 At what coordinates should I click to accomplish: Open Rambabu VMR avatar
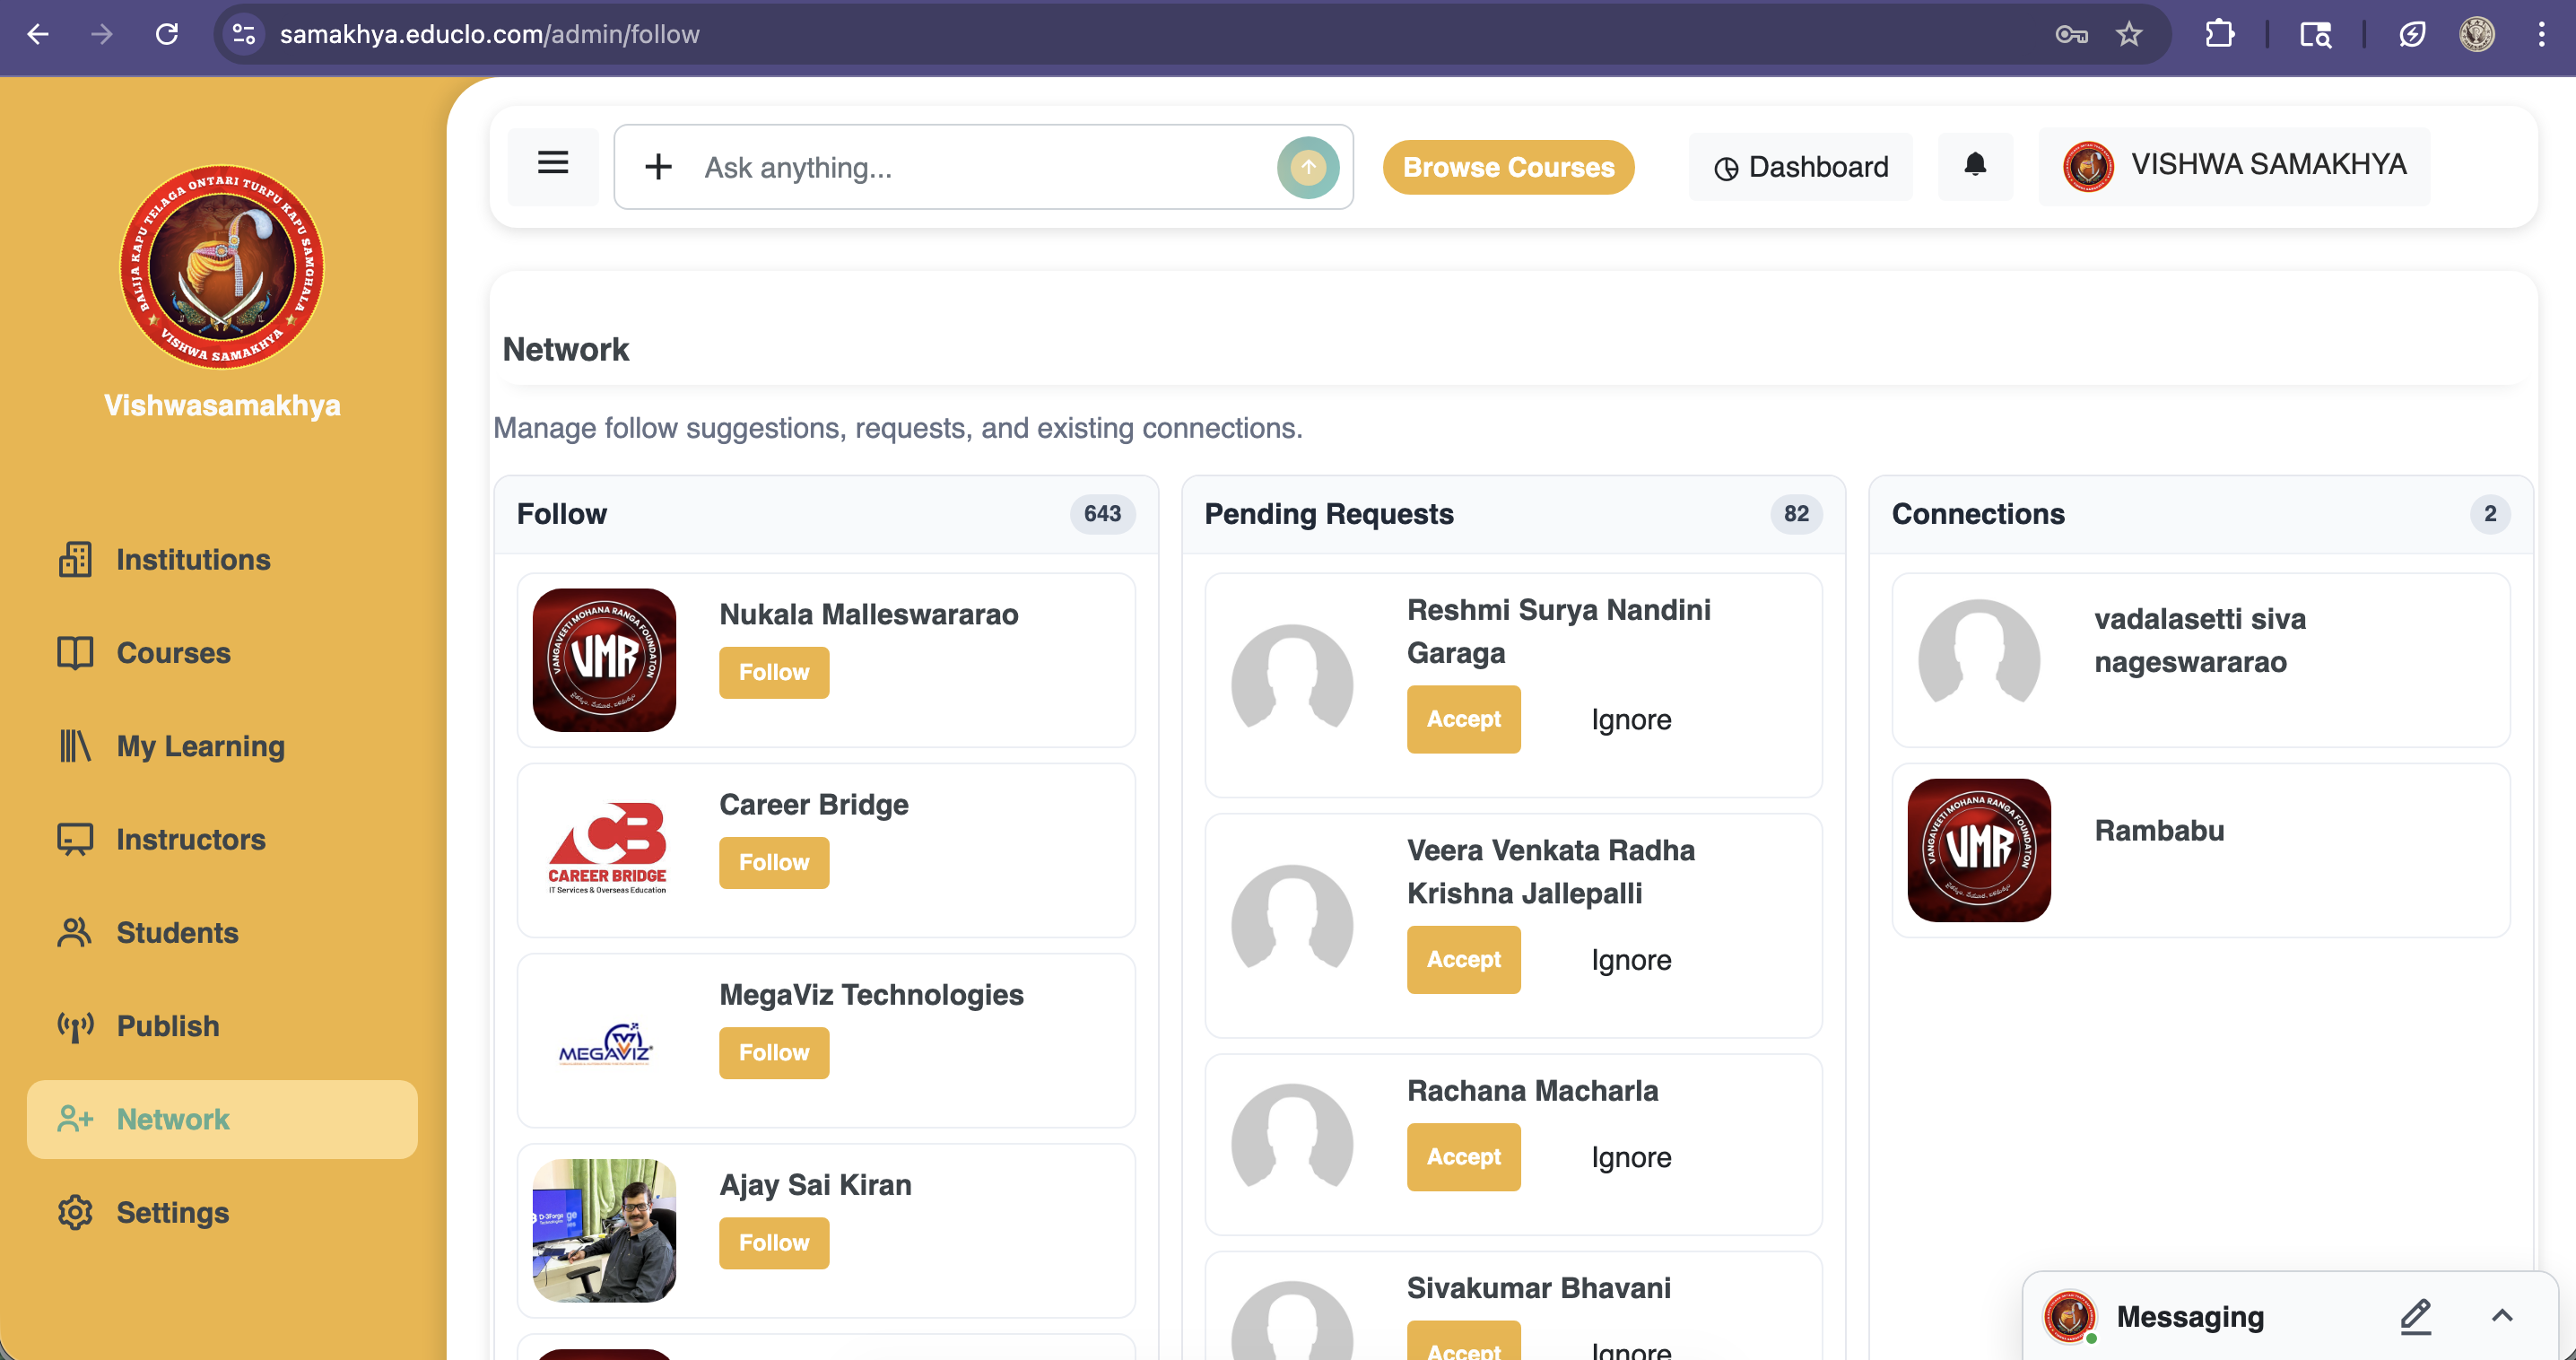click(x=1979, y=850)
